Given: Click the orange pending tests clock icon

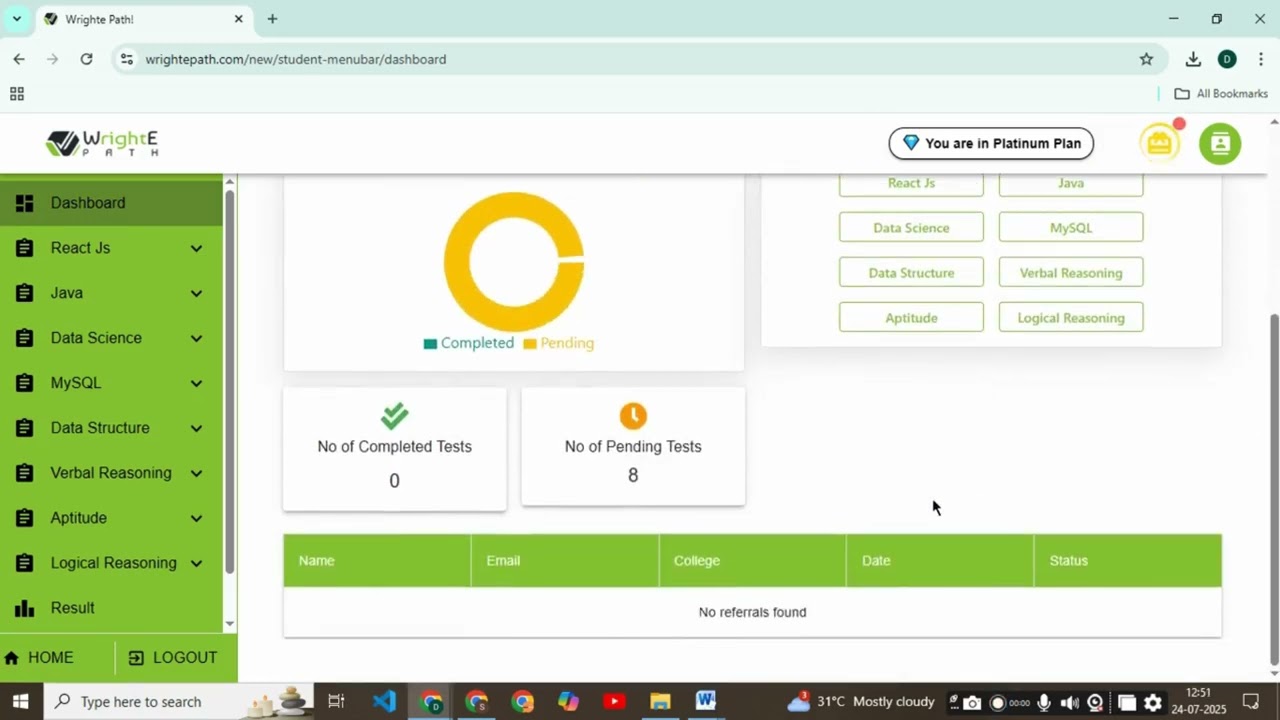Looking at the screenshot, I should pos(633,415).
